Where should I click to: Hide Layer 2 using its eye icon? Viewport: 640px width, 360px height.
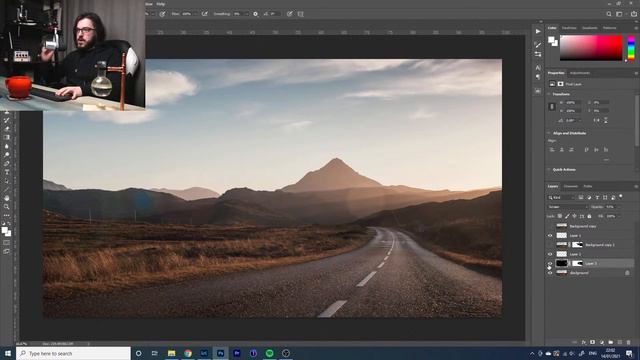(550, 254)
